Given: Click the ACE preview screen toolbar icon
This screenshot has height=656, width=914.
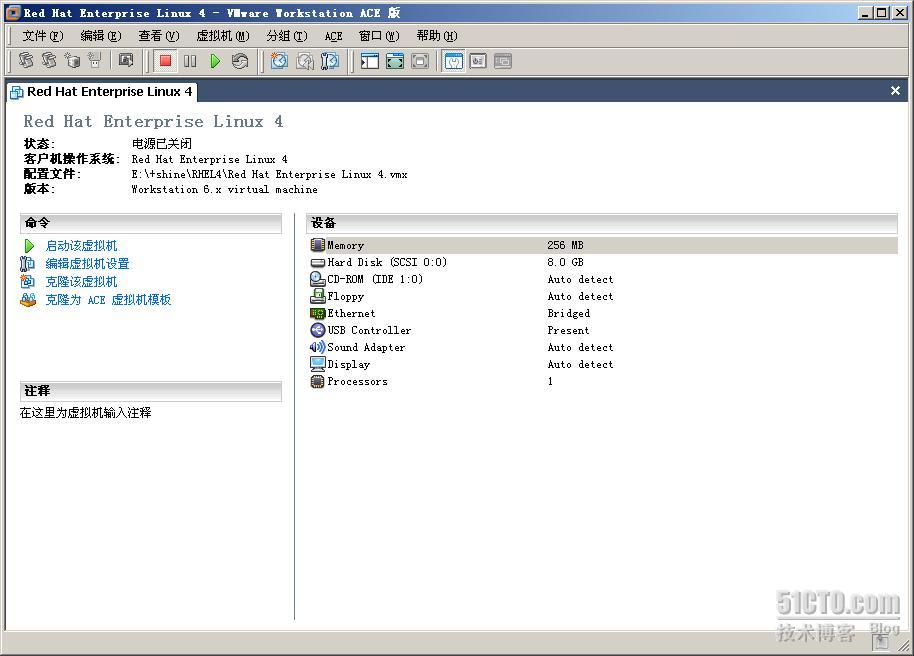Looking at the screenshot, I should tap(126, 60).
